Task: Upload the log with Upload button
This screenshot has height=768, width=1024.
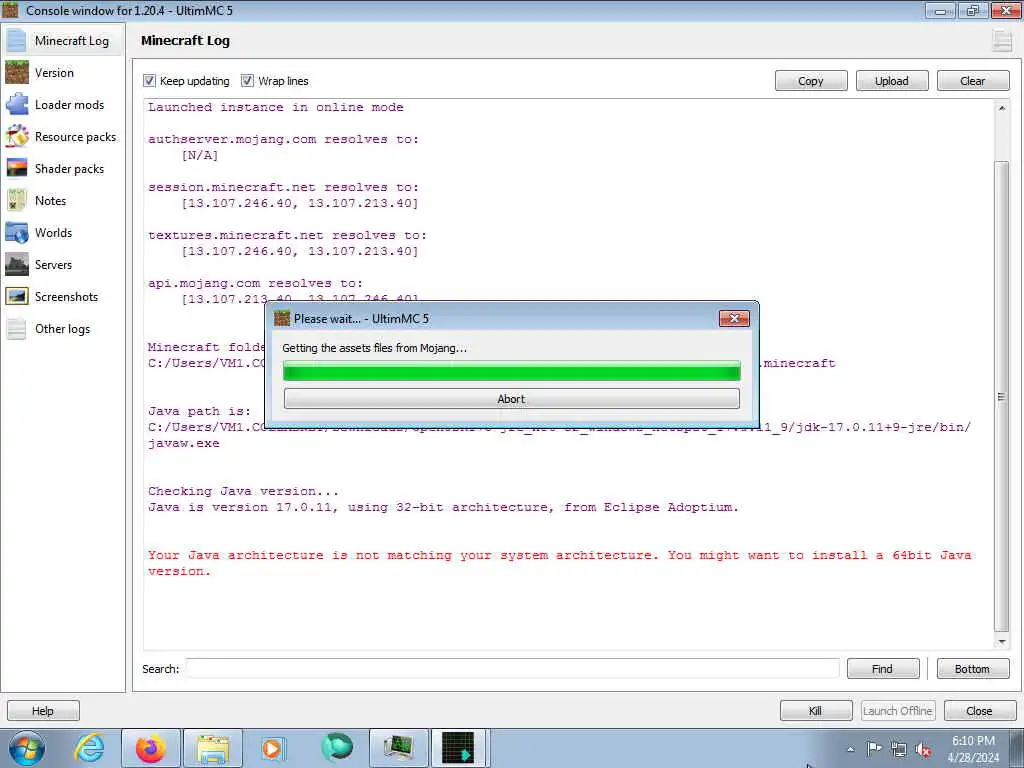Action: pyautogui.click(x=891, y=81)
